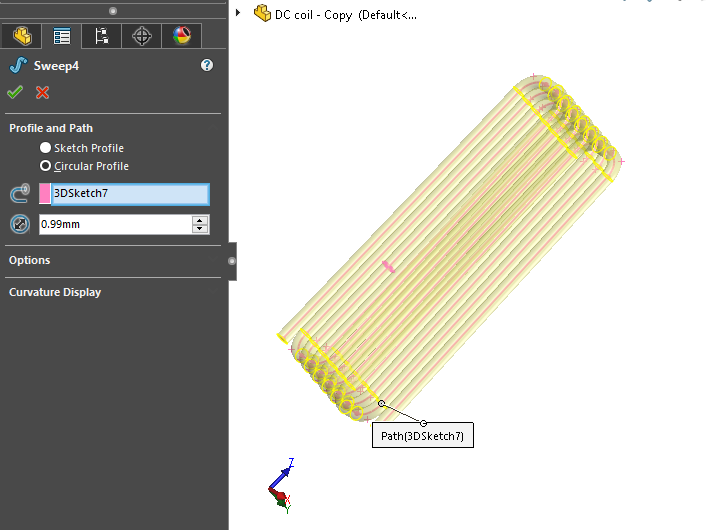Open the DimXpertManager crosshair tab

(141, 36)
